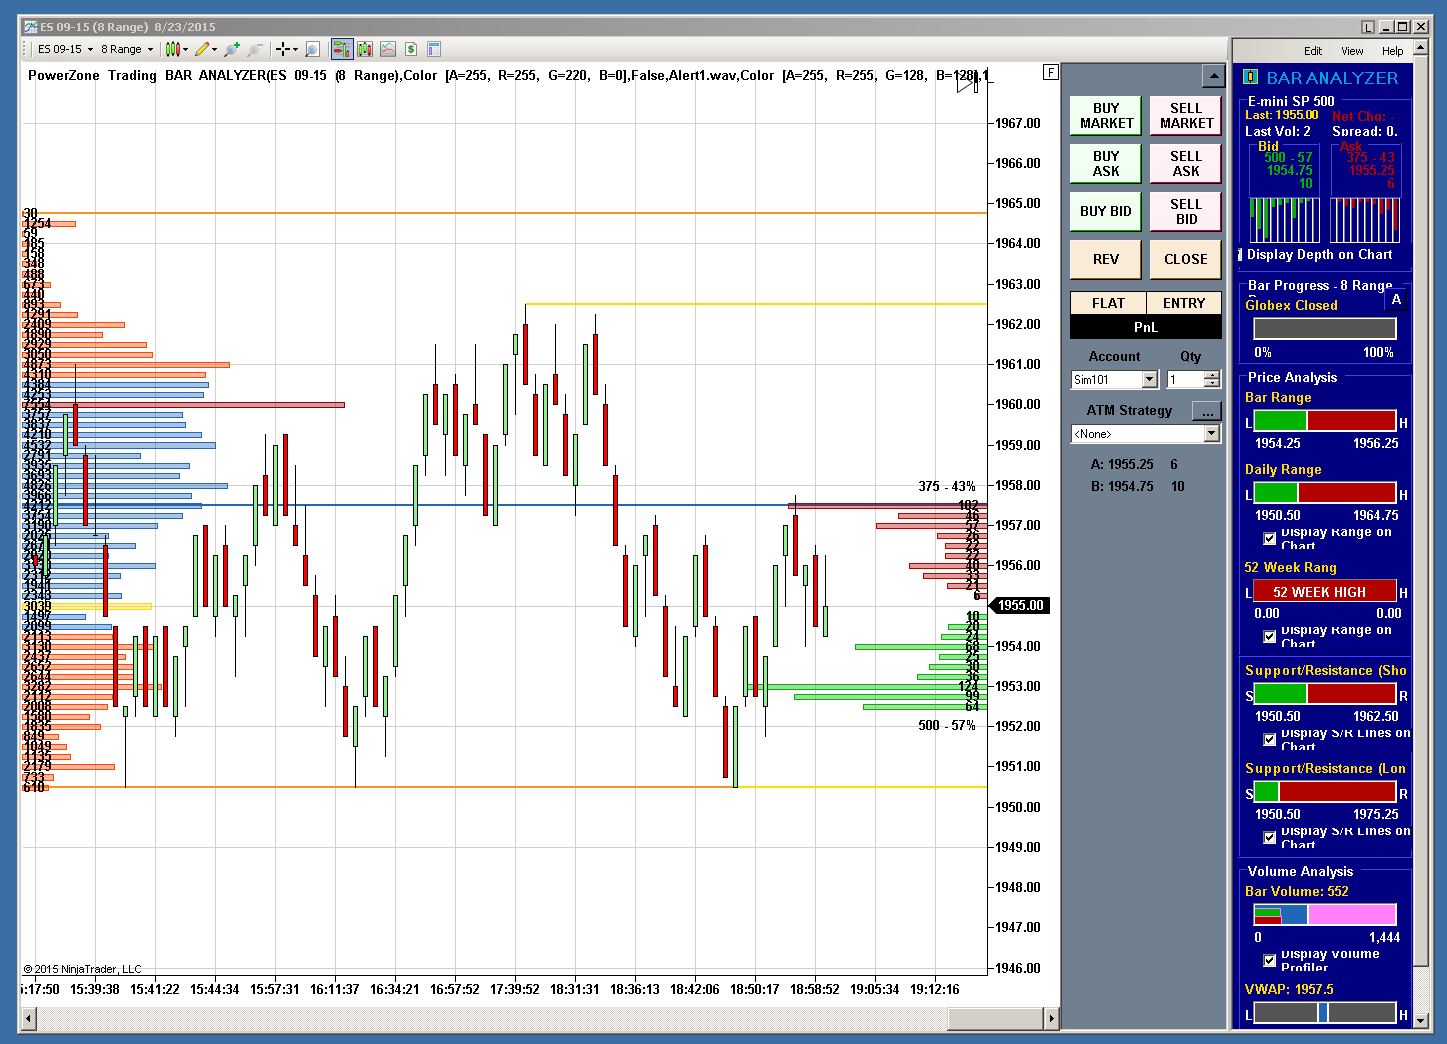
Task: Open the candlestick chart style dropdown
Action: click(x=176, y=49)
